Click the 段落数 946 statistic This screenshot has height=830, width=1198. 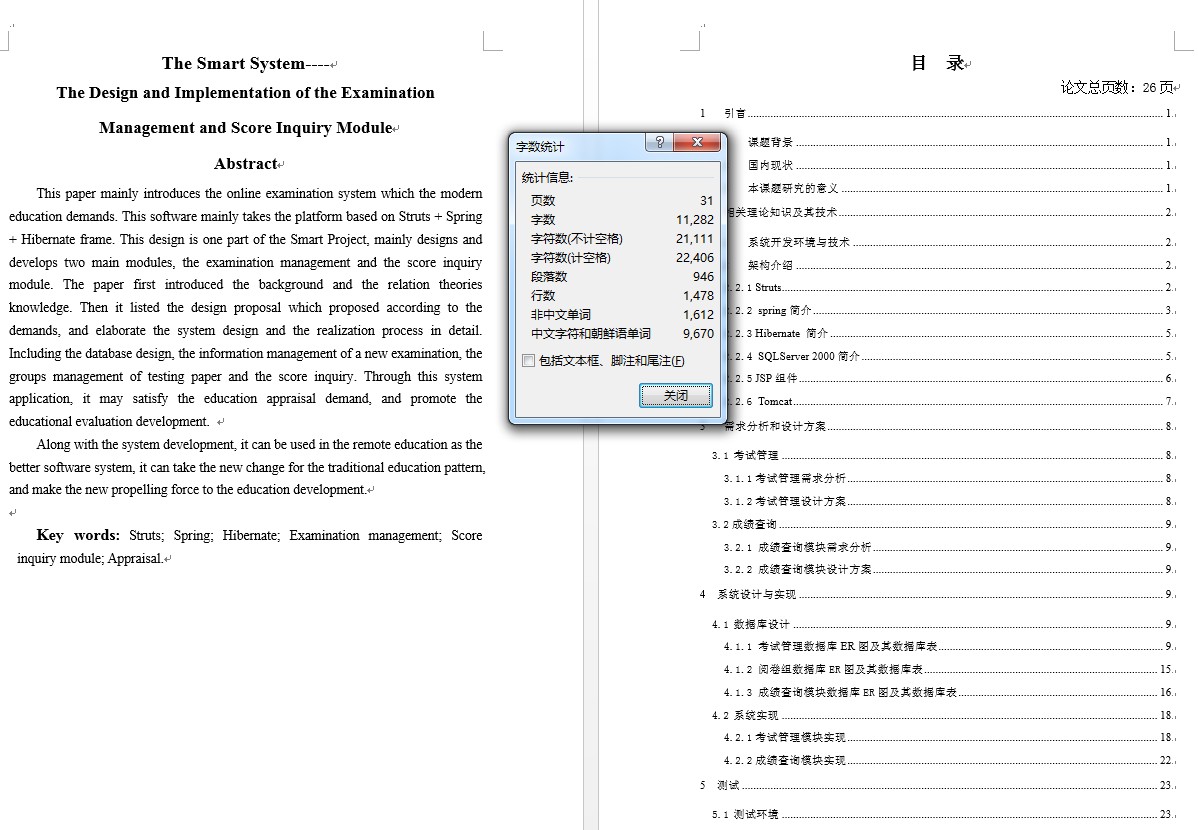pos(621,277)
